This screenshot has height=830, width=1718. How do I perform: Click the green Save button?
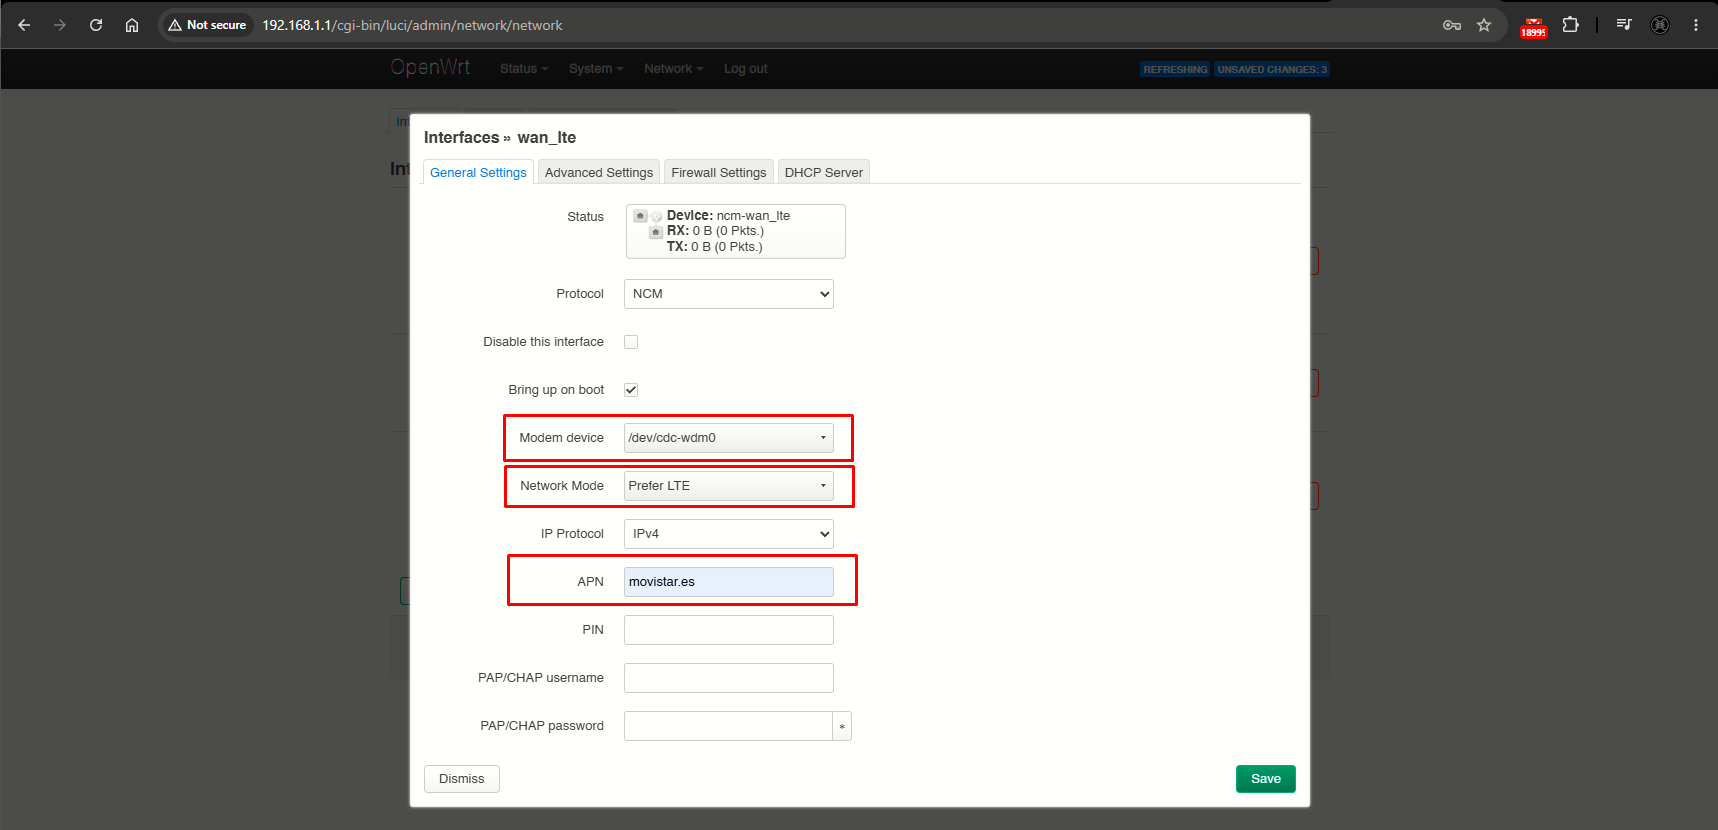tap(1266, 779)
